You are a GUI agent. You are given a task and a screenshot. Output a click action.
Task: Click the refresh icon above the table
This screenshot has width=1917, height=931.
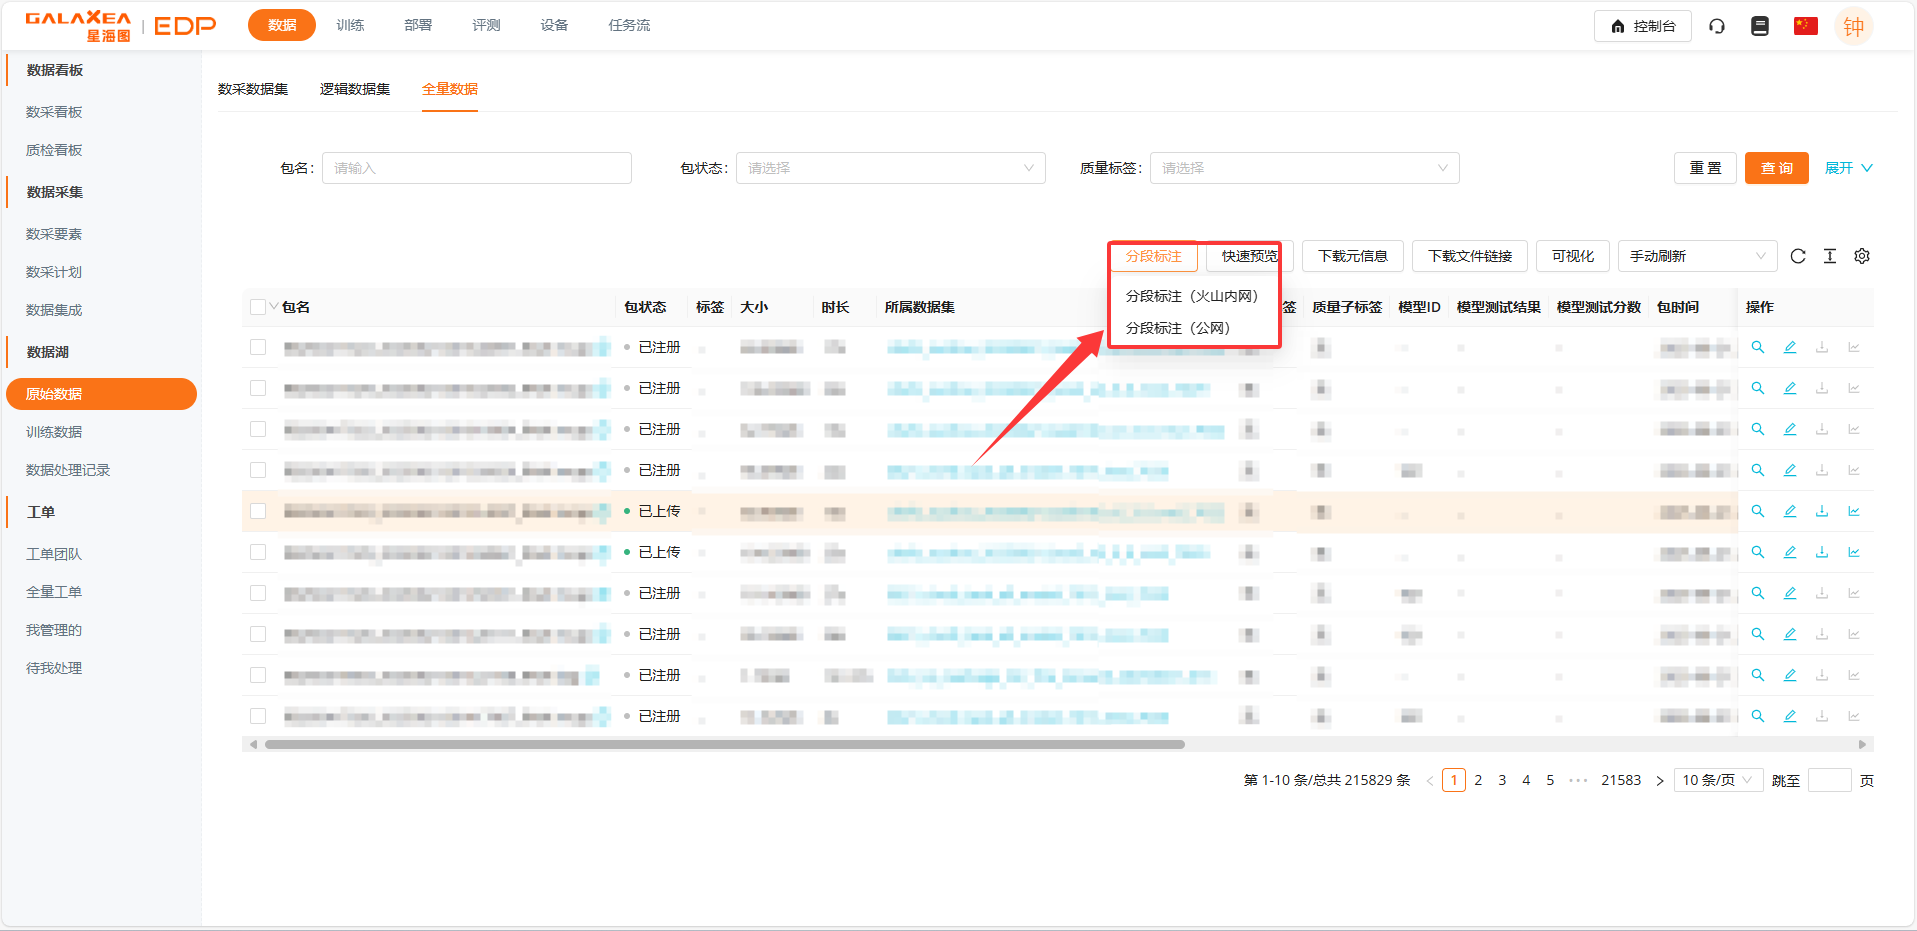1797,256
